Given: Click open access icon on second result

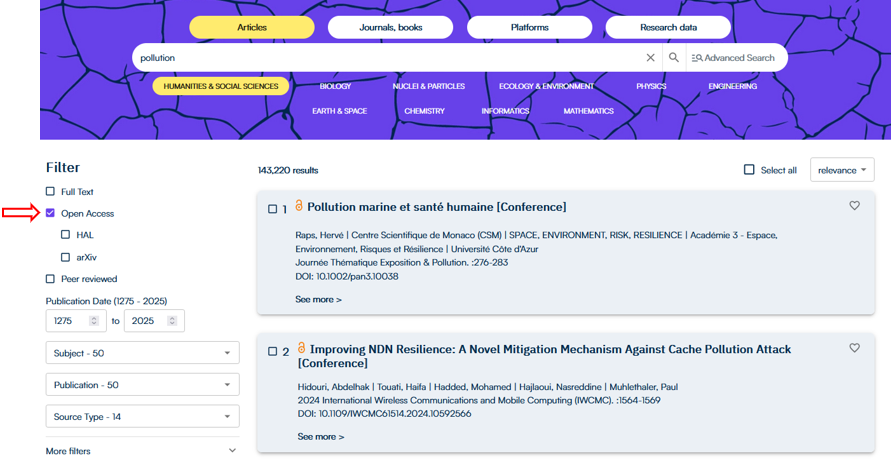Looking at the screenshot, I should coord(301,348).
